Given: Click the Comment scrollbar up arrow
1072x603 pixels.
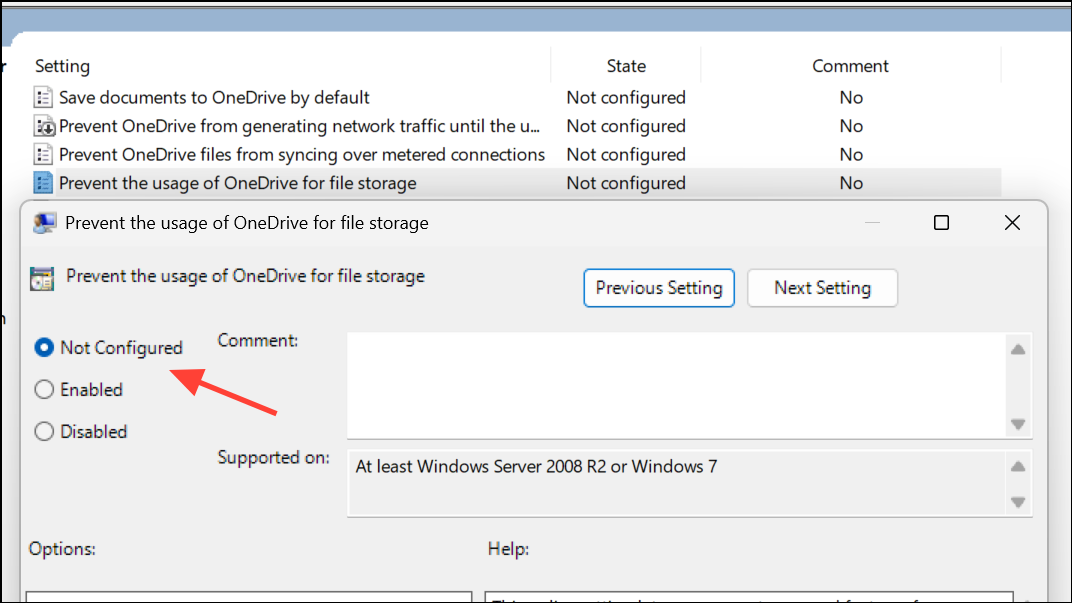Looking at the screenshot, I should click(1018, 348).
